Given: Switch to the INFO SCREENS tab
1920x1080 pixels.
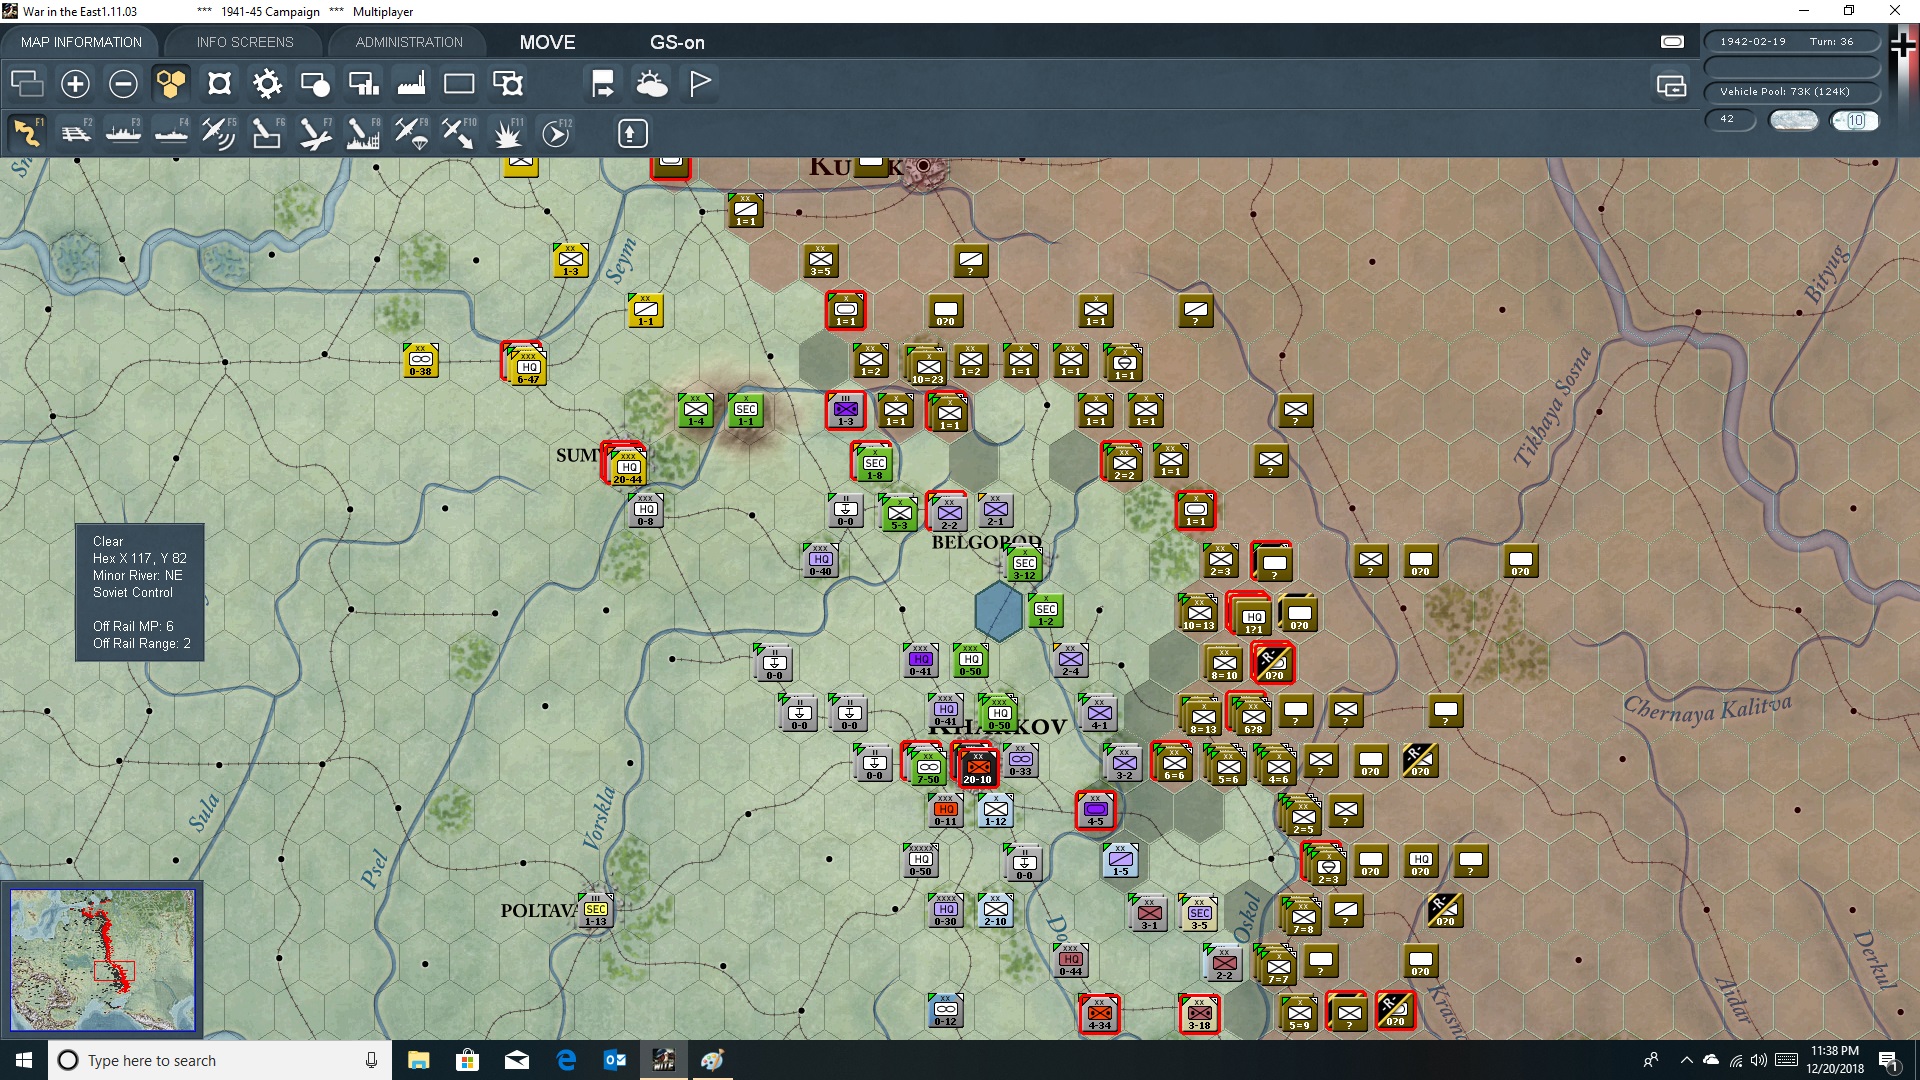Looking at the screenshot, I should 245,42.
